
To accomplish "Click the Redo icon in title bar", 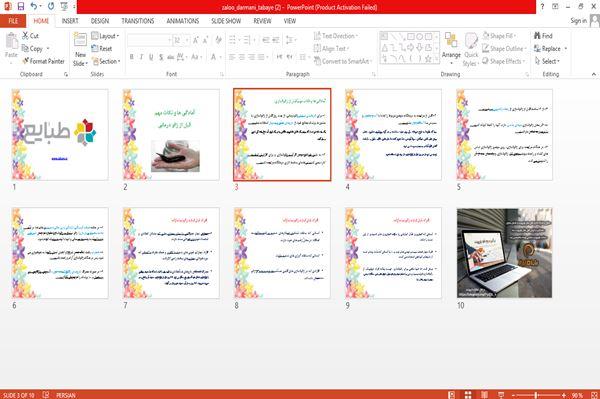I will pyautogui.click(x=51, y=6).
